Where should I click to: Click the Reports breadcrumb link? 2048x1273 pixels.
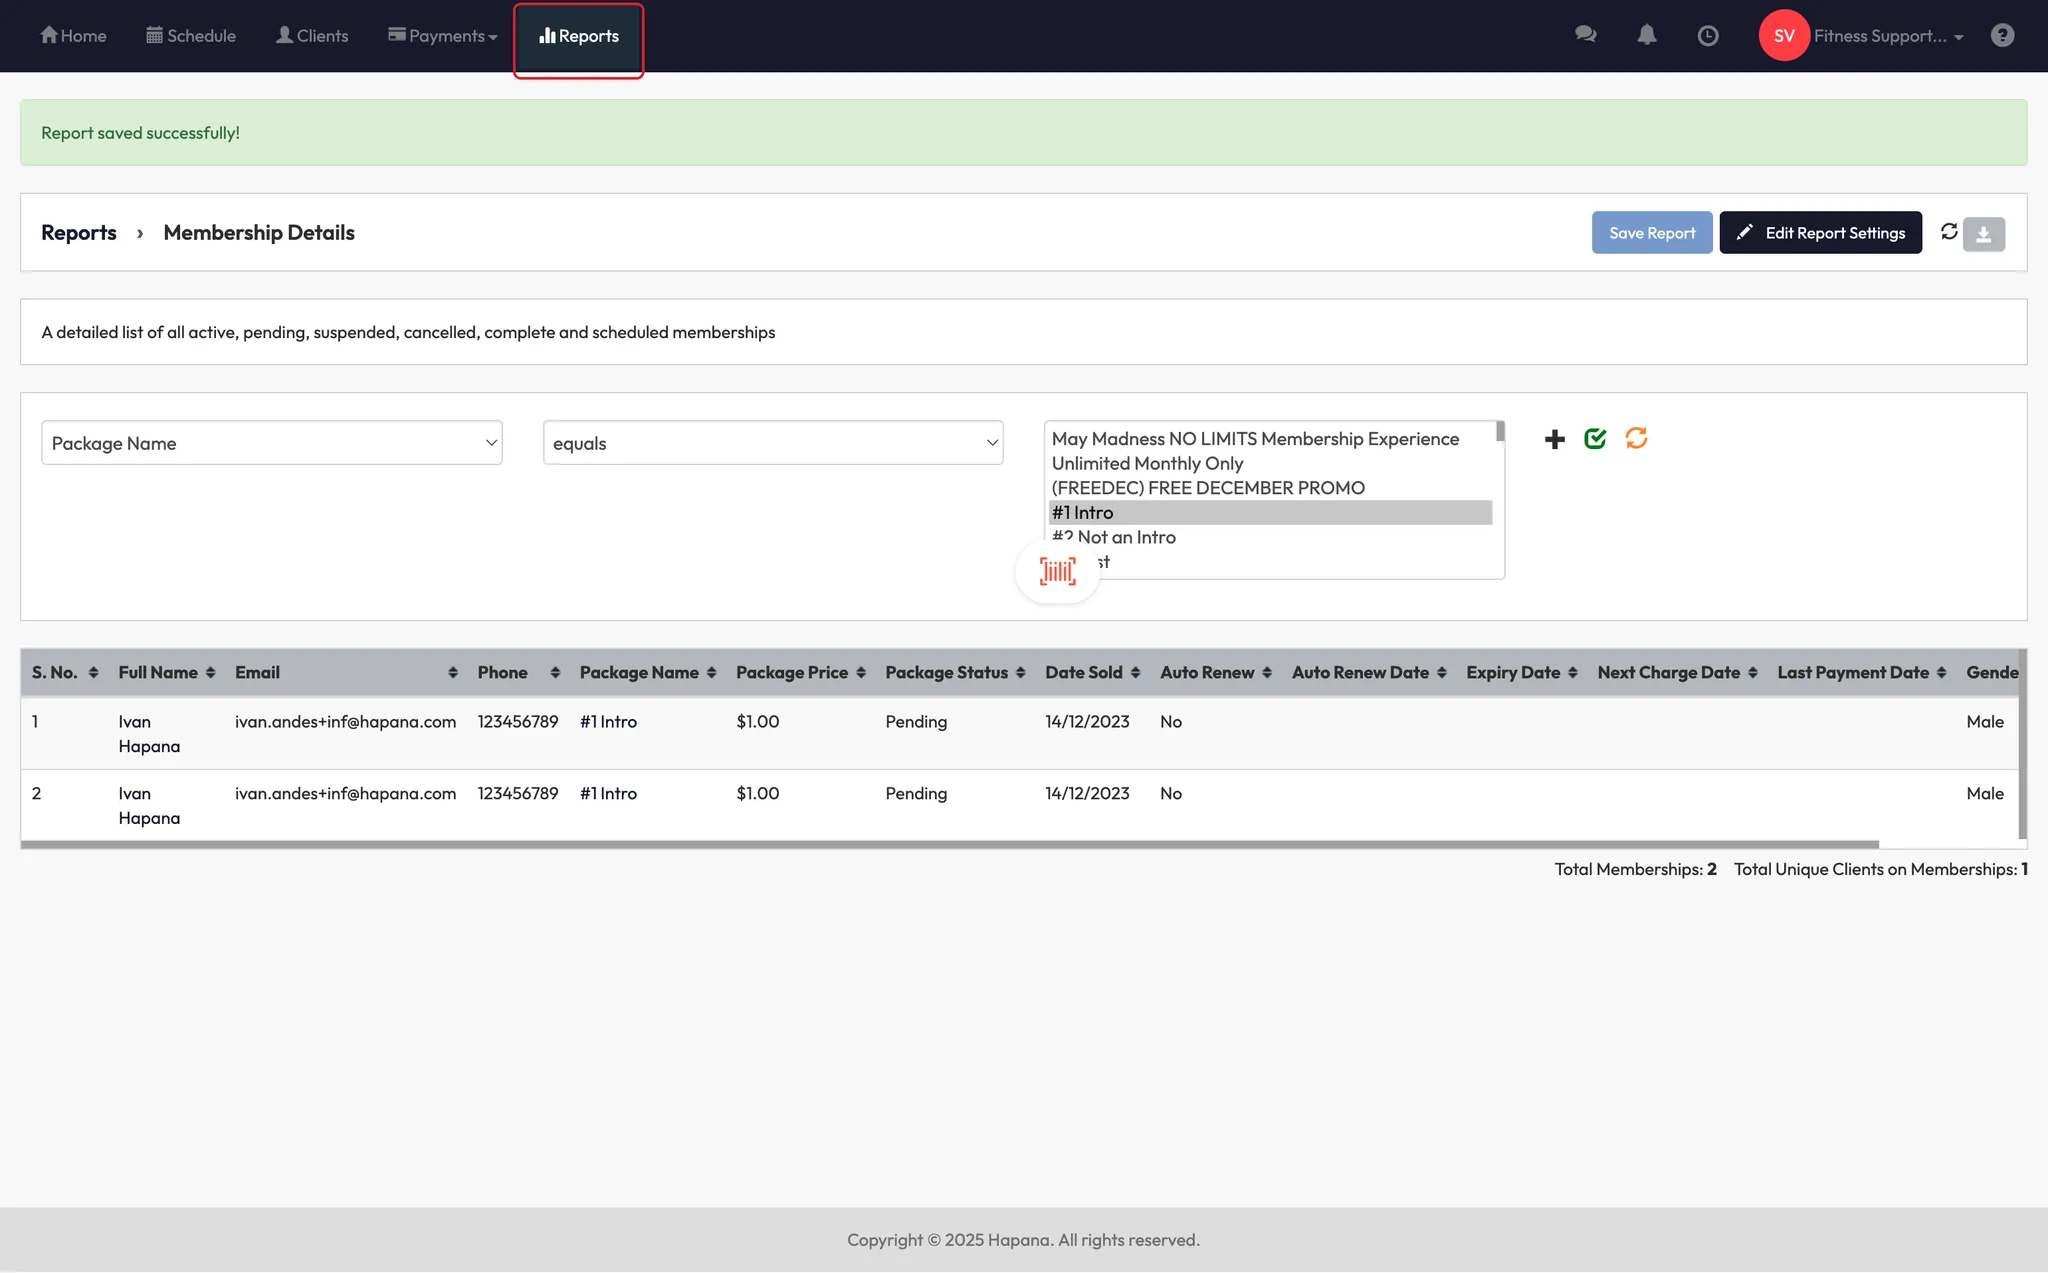tap(78, 233)
